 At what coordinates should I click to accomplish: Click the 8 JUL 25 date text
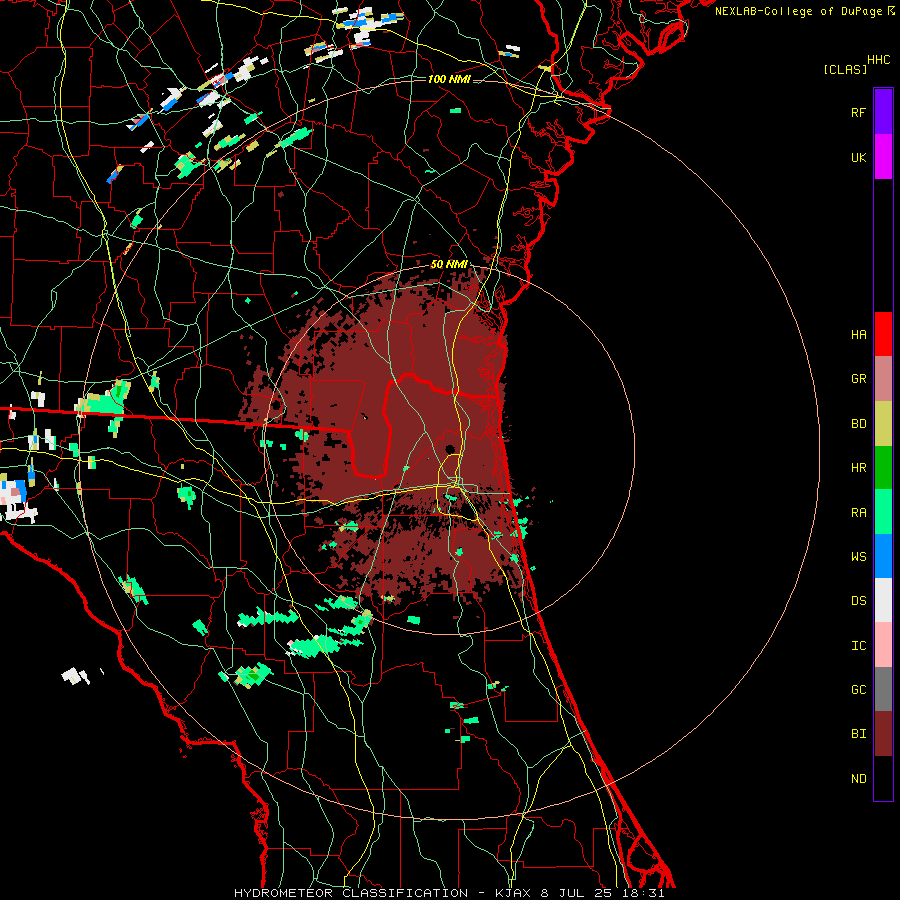coord(577,893)
